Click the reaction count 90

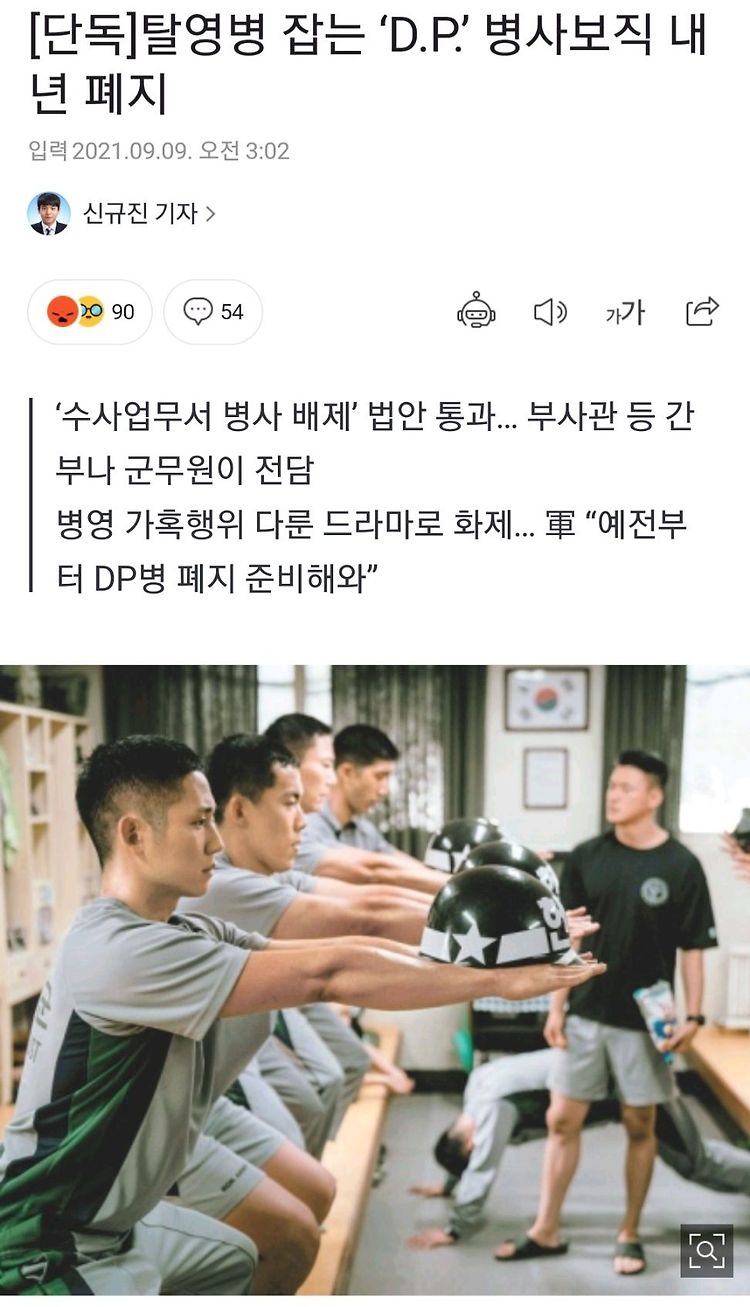click(122, 312)
